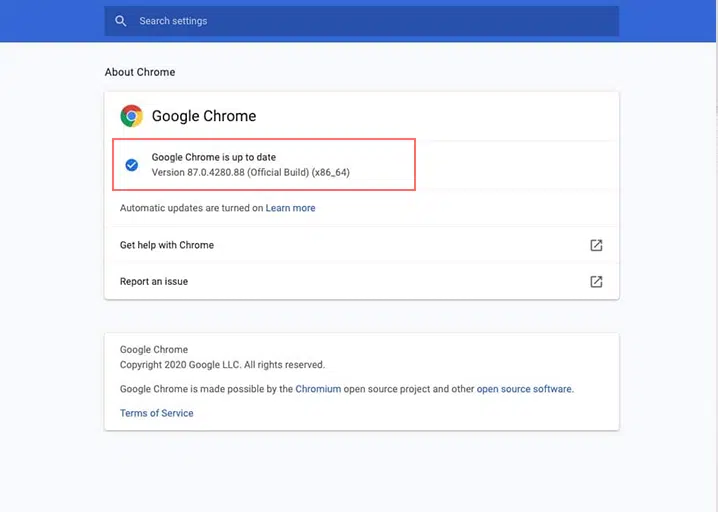Click external link icon beside Report an issue
The width and height of the screenshot is (718, 512).
point(596,282)
